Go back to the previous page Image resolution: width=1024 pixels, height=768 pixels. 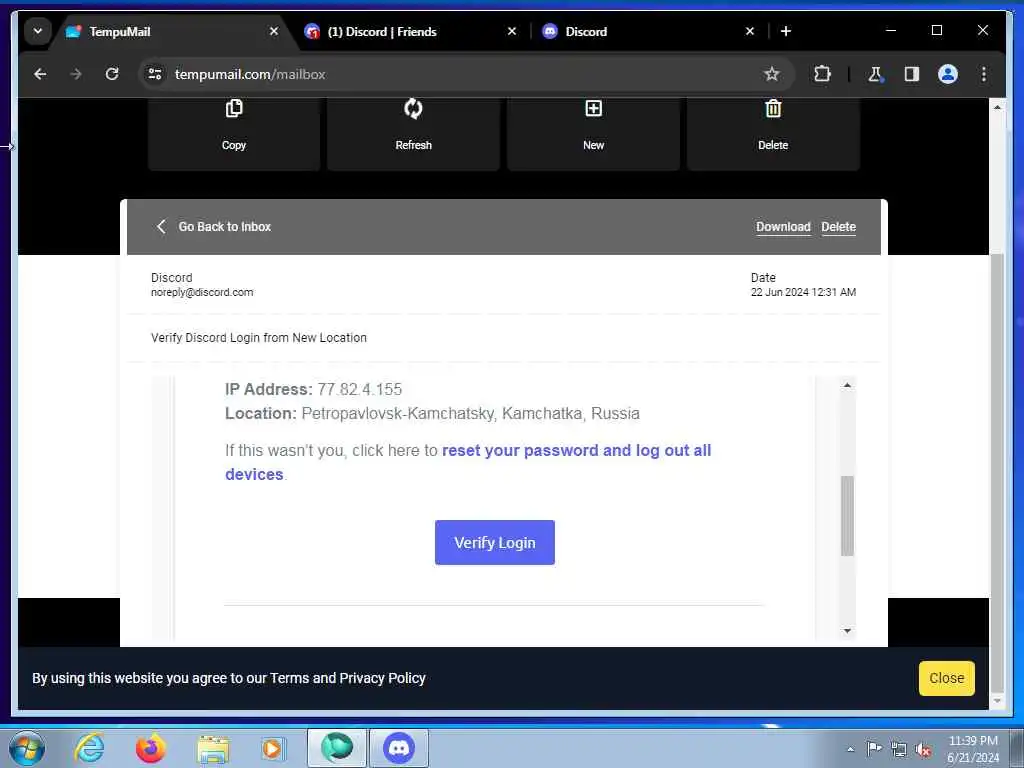click(x=40, y=74)
